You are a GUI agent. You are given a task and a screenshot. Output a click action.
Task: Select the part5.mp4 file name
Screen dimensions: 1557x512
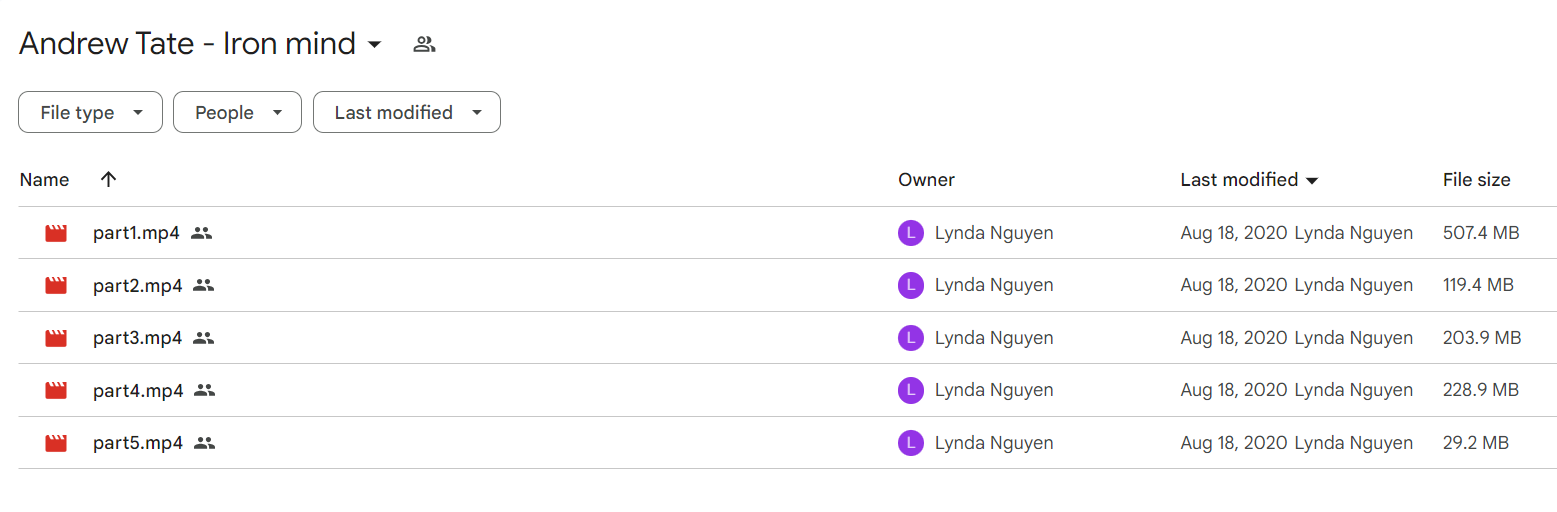tap(138, 443)
